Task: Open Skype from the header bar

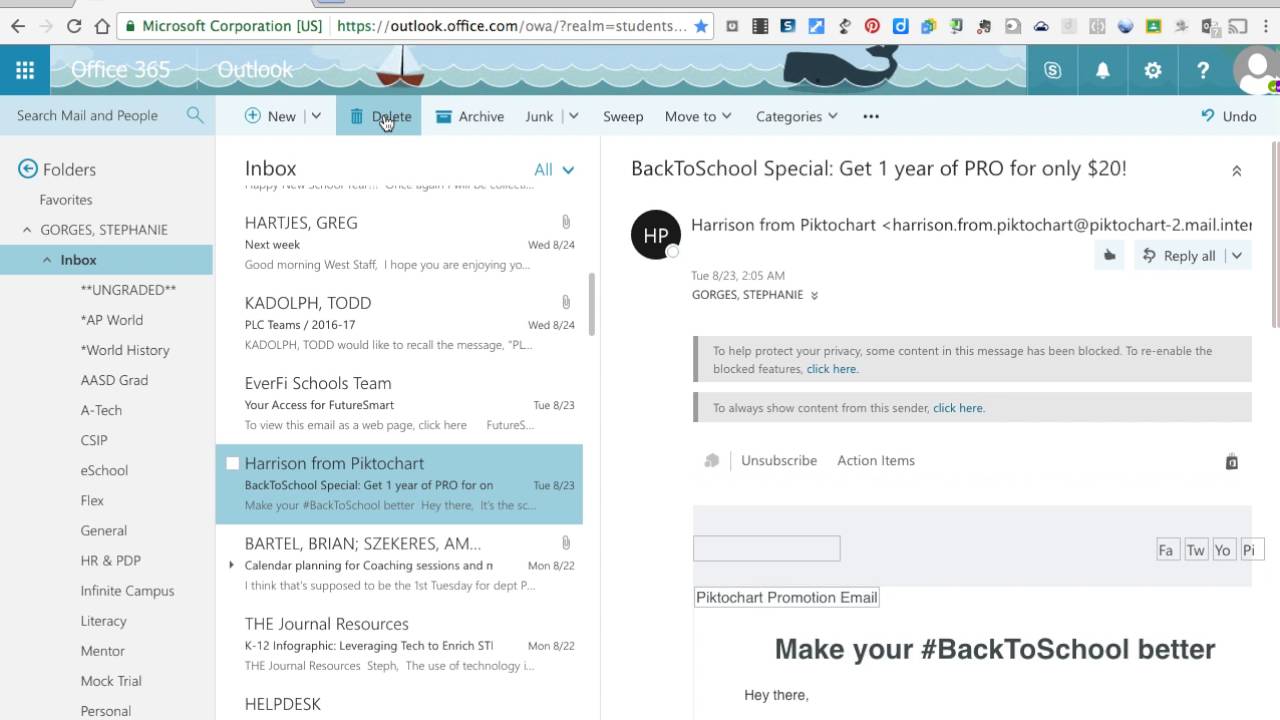Action: 1052,70
